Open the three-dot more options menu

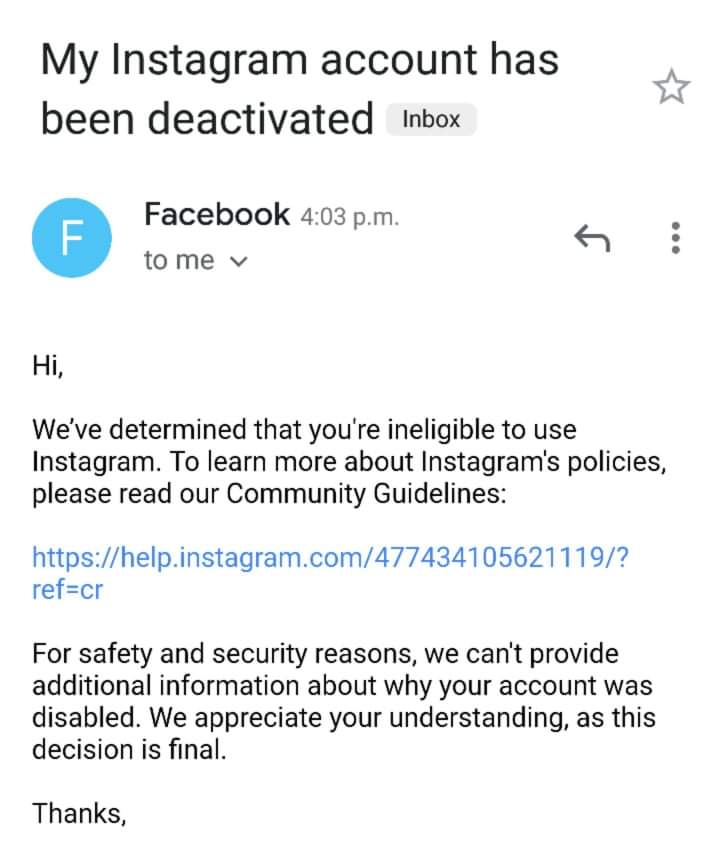click(675, 238)
